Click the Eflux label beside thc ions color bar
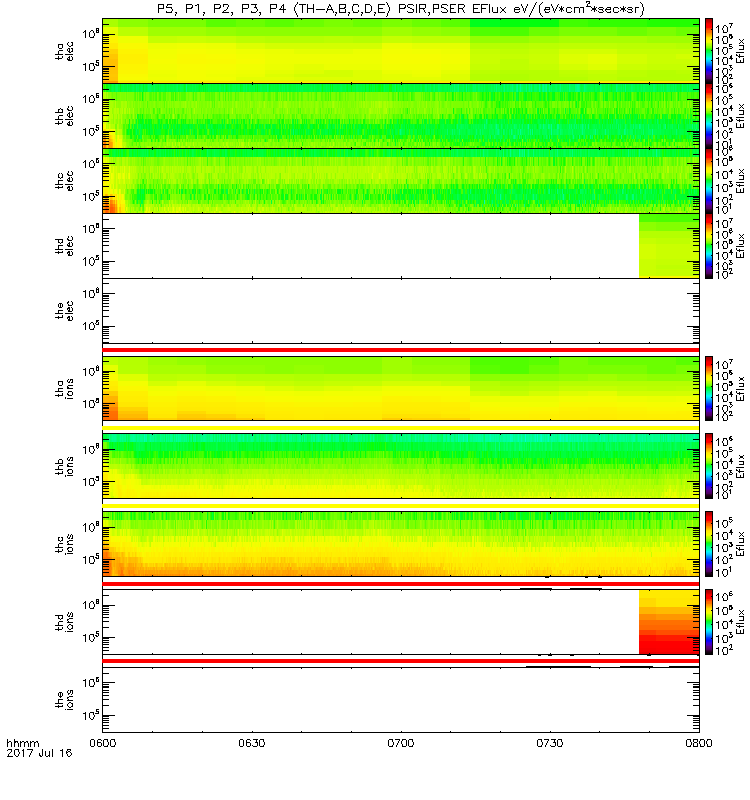The width and height of the screenshot is (750, 800). click(x=740, y=544)
